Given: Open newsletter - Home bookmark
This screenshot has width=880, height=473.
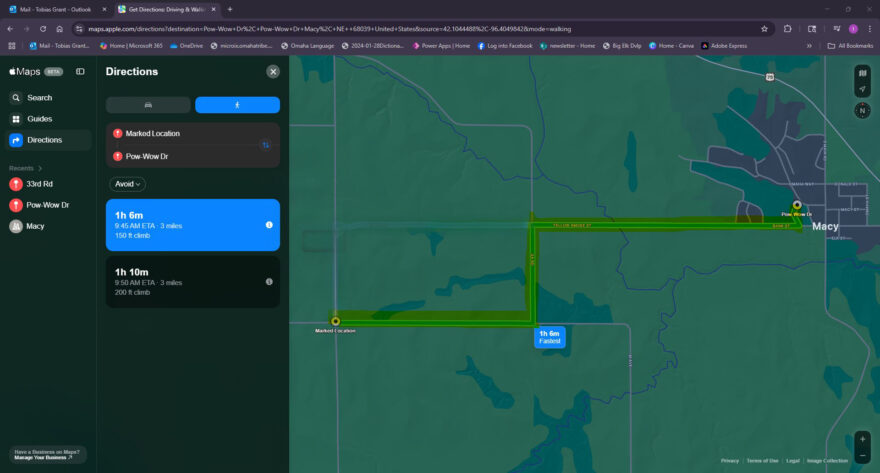Looking at the screenshot, I should 567,46.
